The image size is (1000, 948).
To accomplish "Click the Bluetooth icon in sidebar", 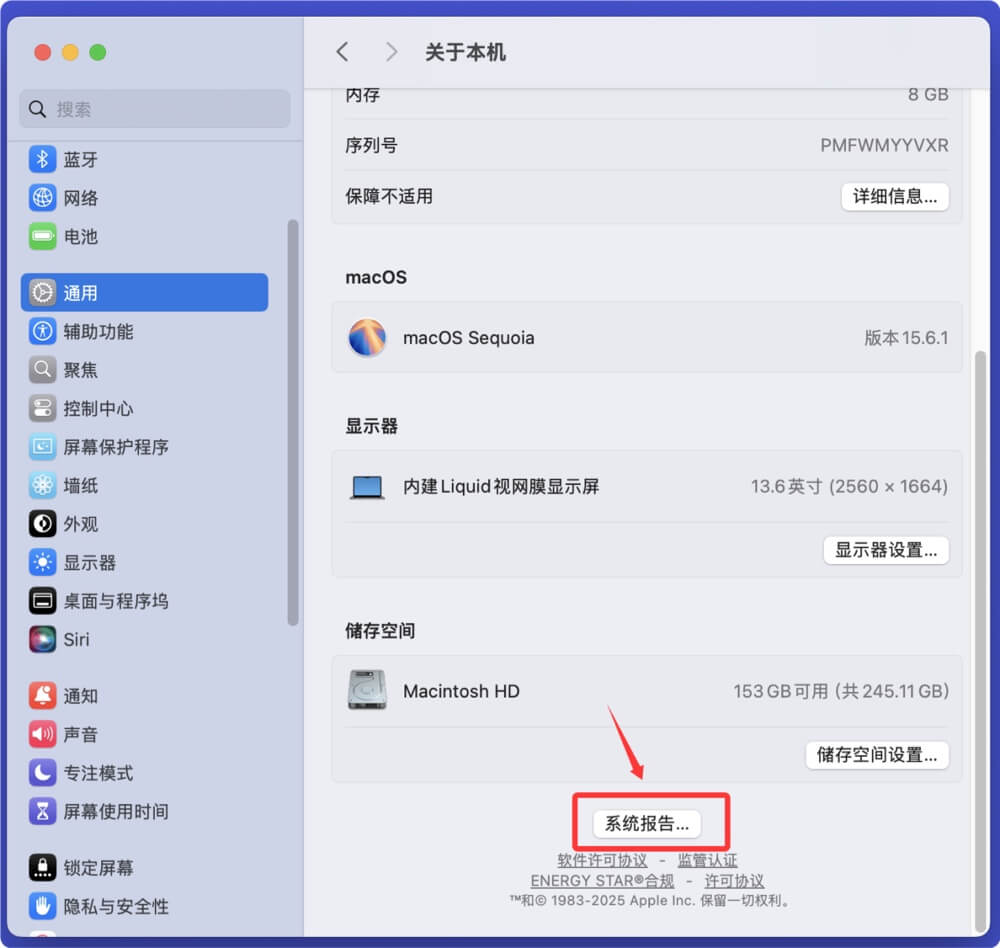I will (x=42, y=160).
